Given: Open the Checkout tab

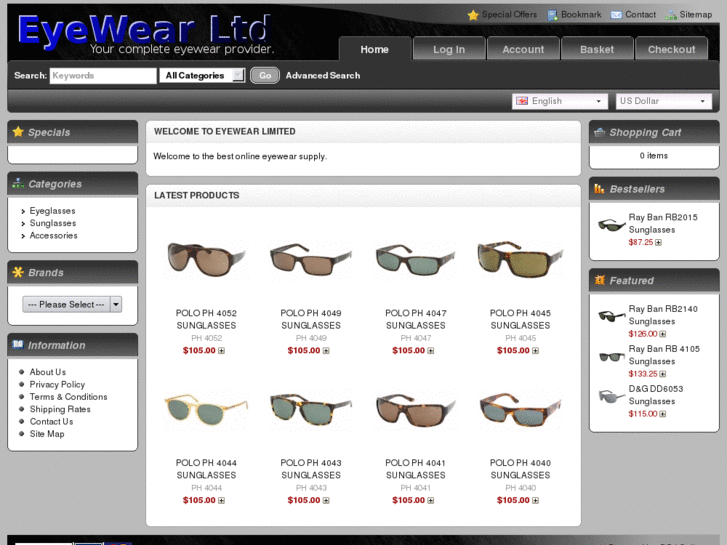Looking at the screenshot, I should [671, 49].
